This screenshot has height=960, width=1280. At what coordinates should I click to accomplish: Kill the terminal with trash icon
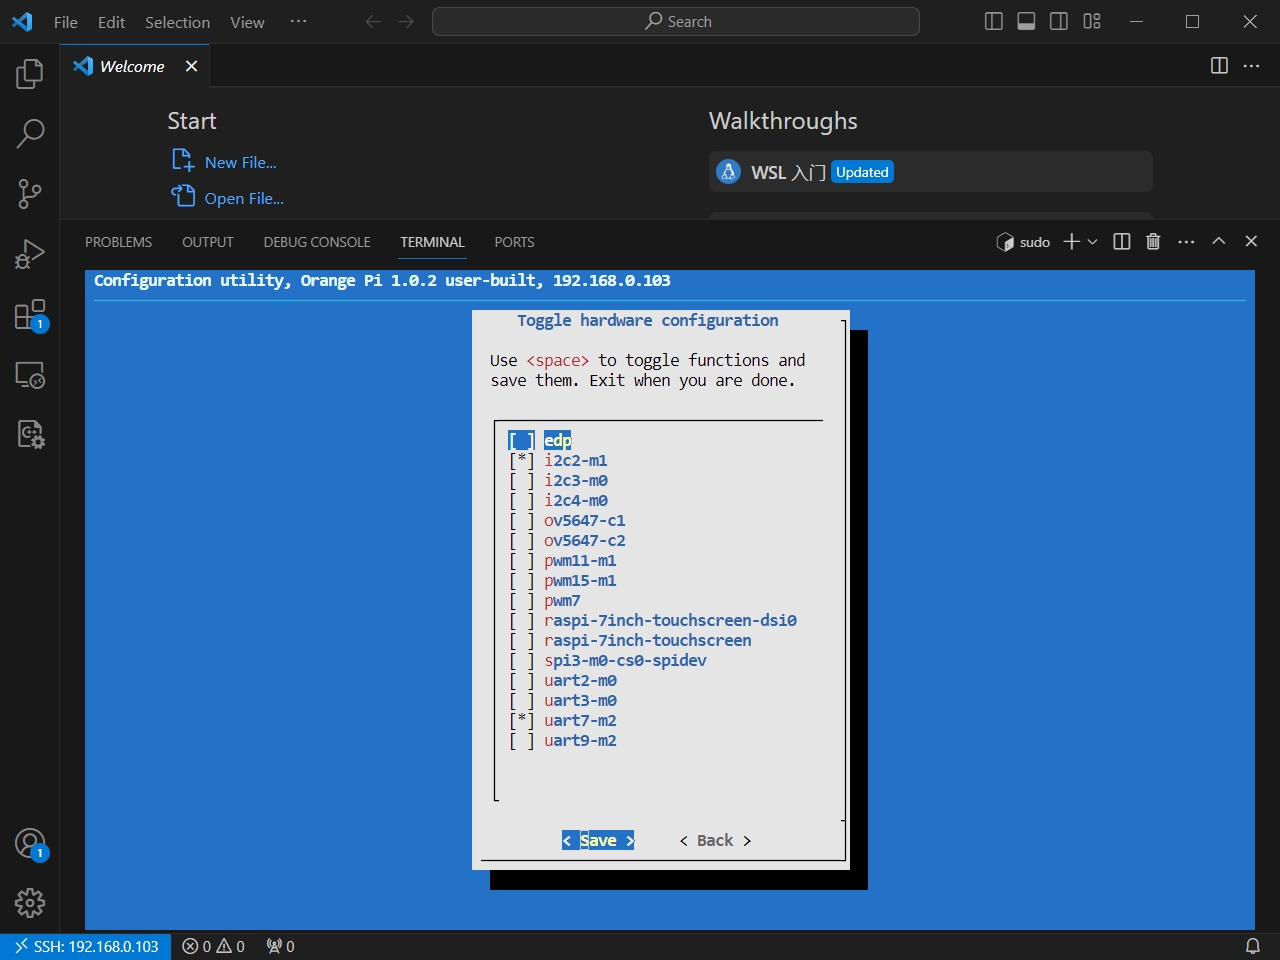pos(1153,241)
